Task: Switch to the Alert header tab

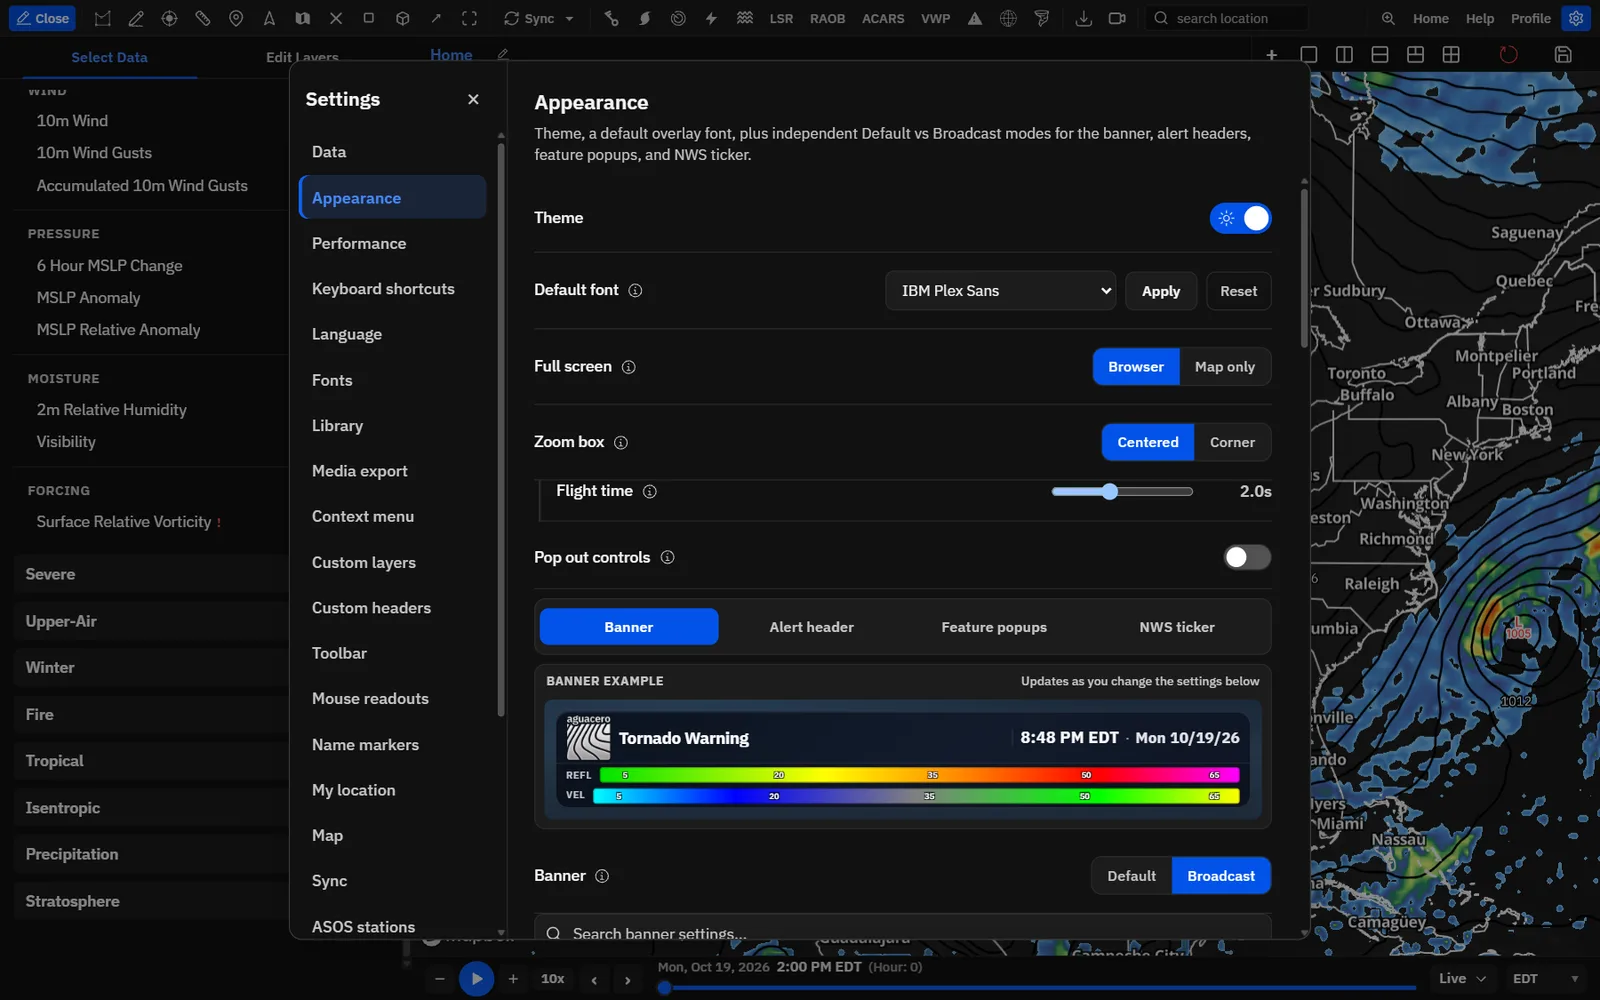Action: click(811, 627)
